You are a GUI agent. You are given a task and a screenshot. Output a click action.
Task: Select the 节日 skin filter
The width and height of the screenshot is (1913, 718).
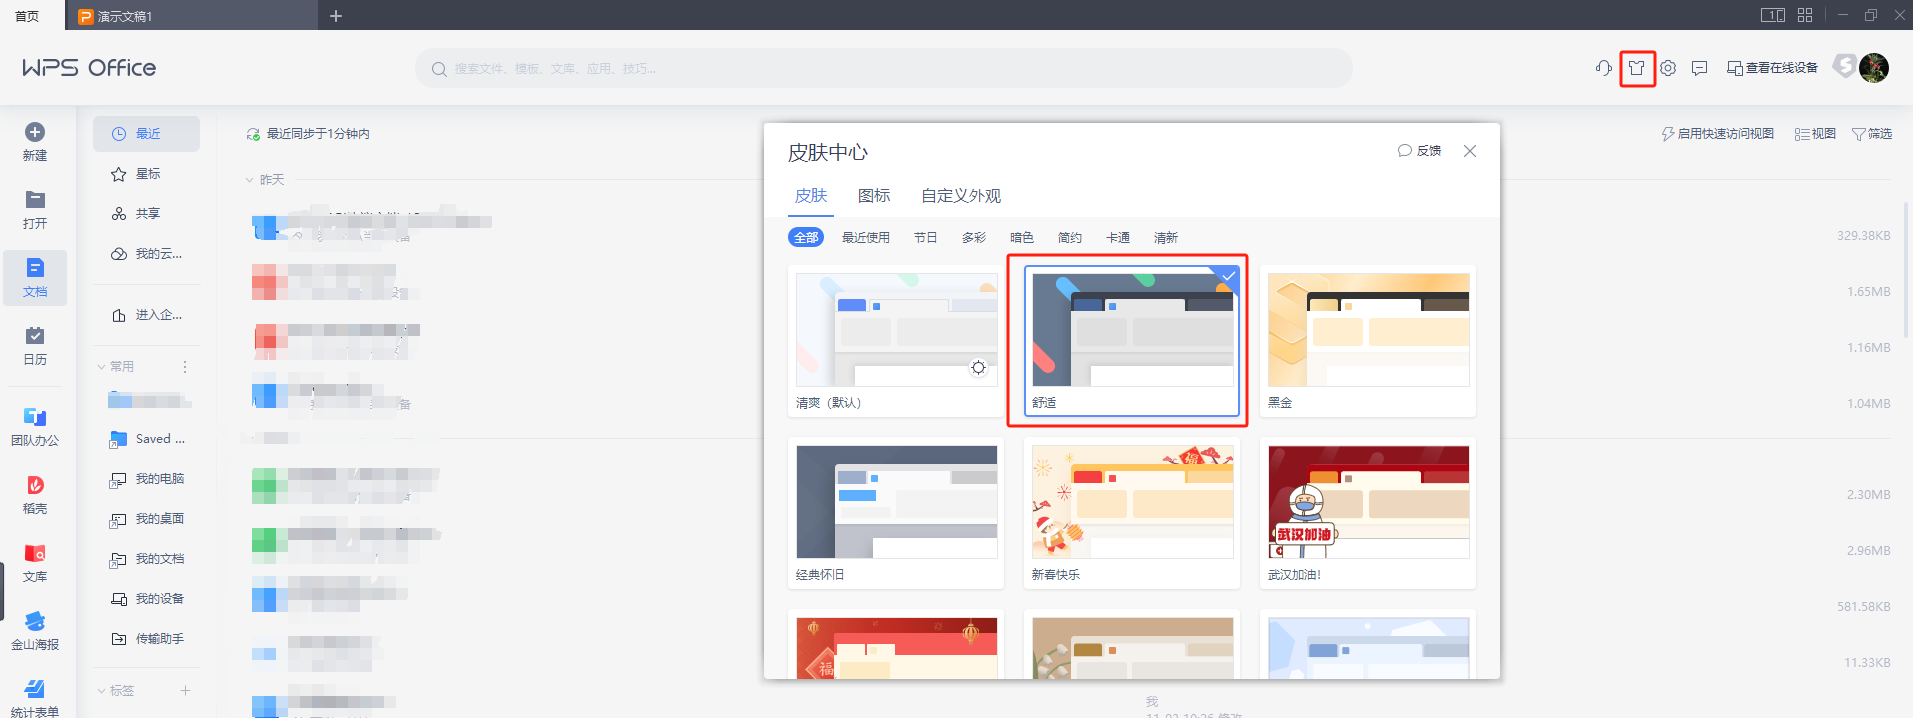pos(926,238)
